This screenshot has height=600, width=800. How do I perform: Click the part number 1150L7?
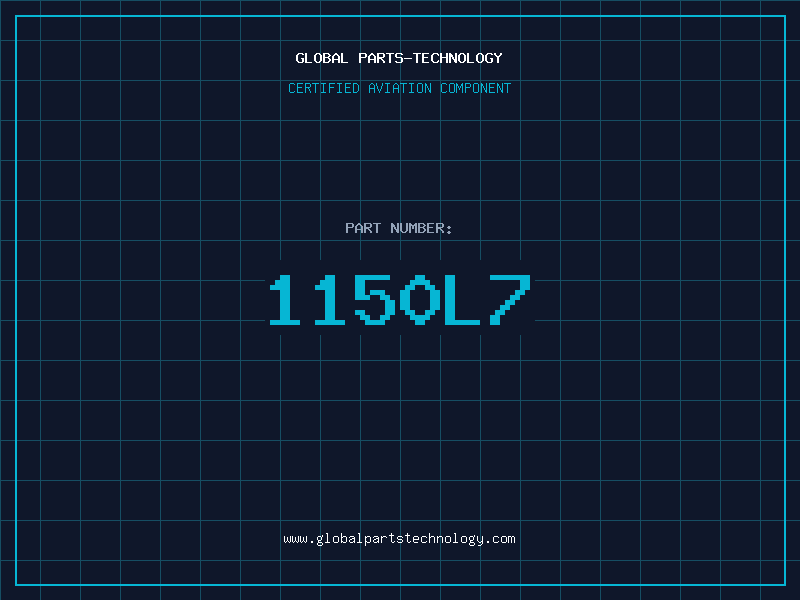(x=400, y=299)
